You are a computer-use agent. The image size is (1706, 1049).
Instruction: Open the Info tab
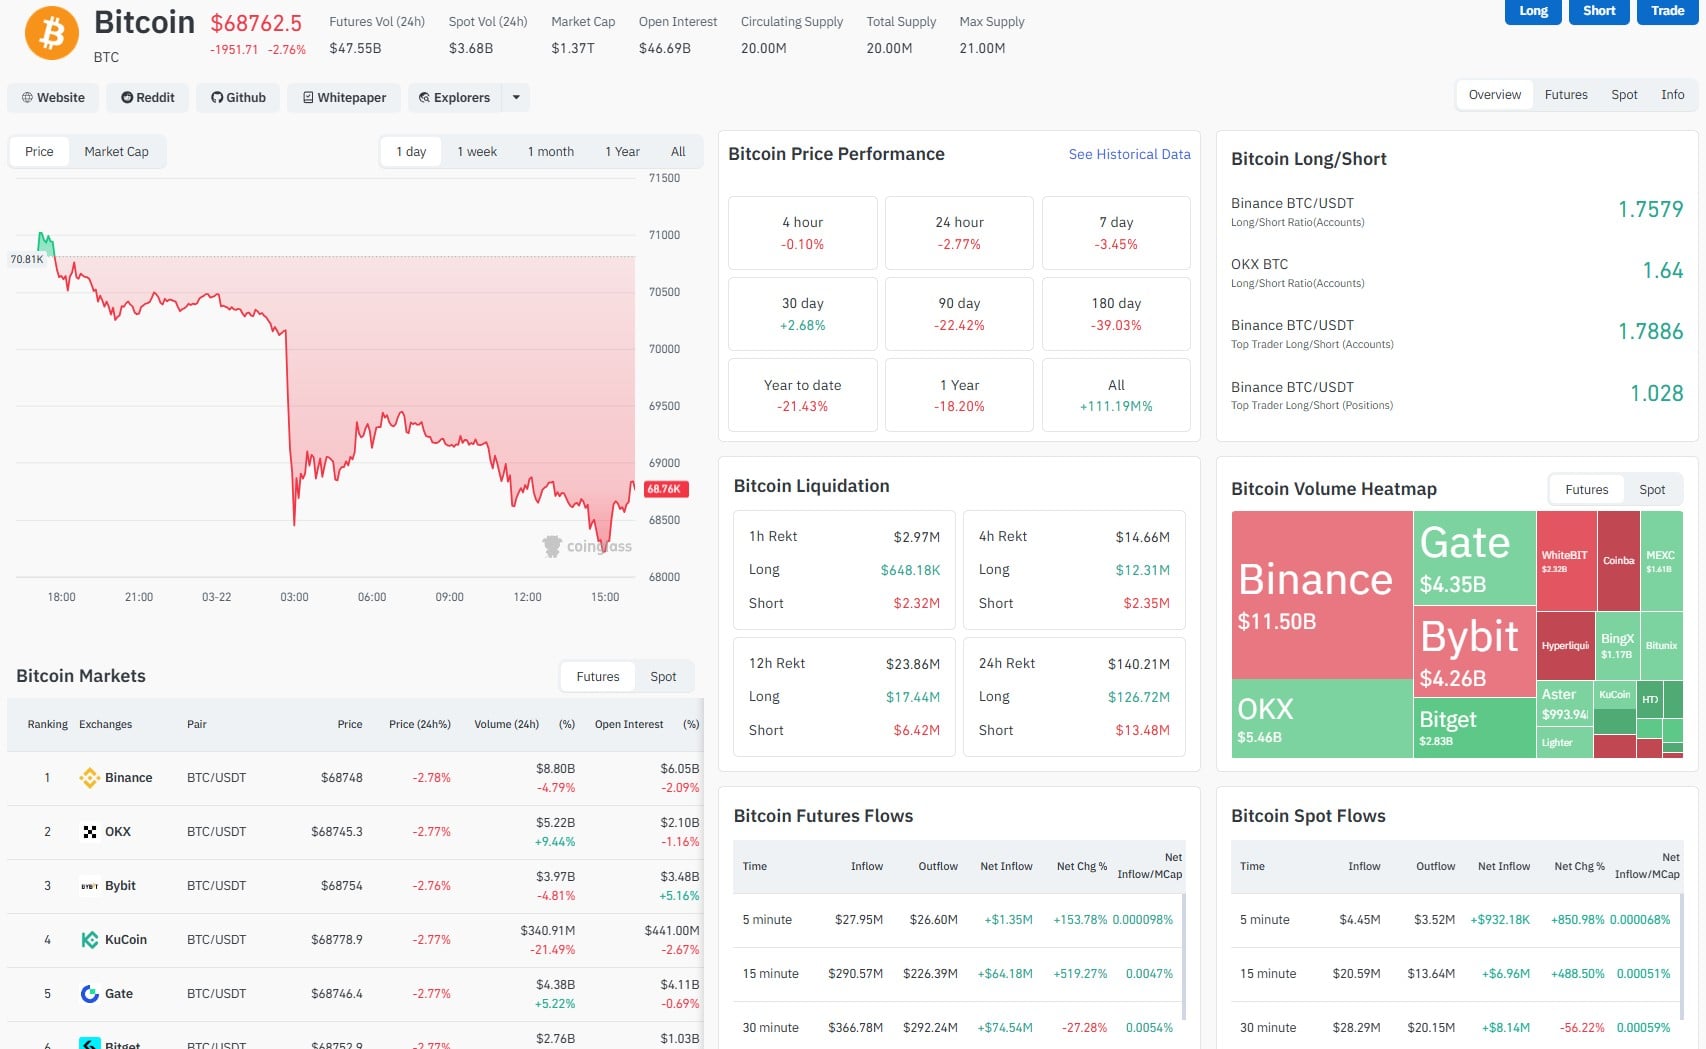(x=1672, y=94)
